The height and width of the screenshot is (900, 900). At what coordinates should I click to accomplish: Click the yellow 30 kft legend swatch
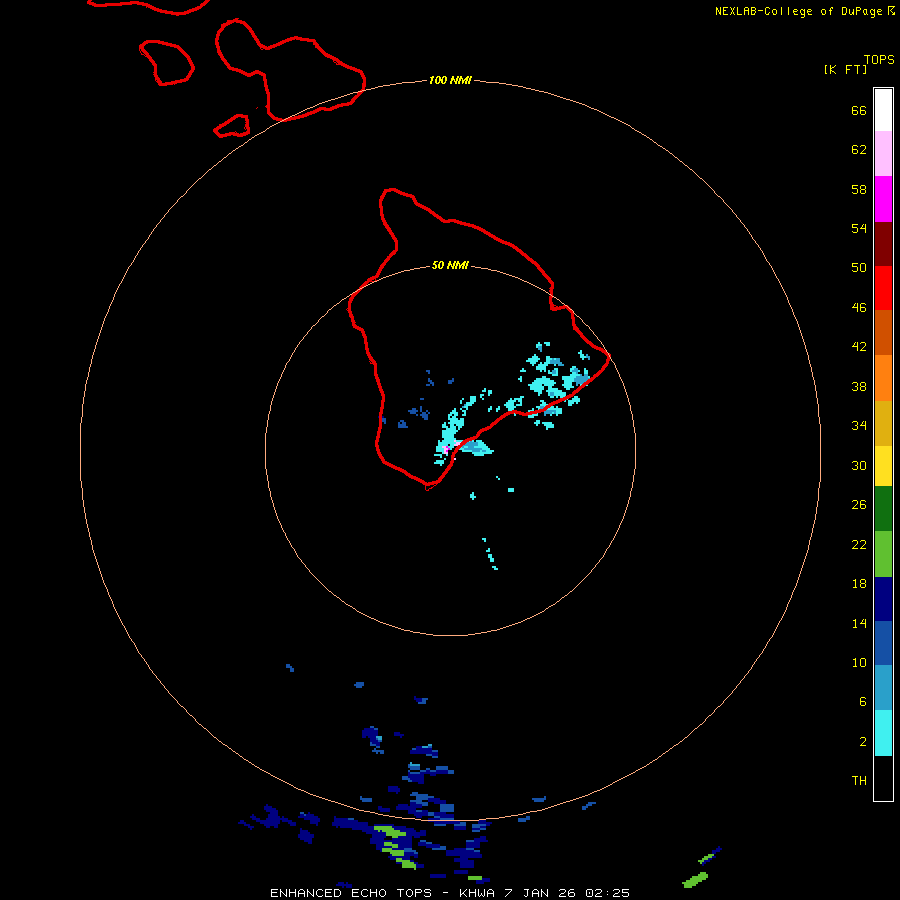click(x=883, y=465)
